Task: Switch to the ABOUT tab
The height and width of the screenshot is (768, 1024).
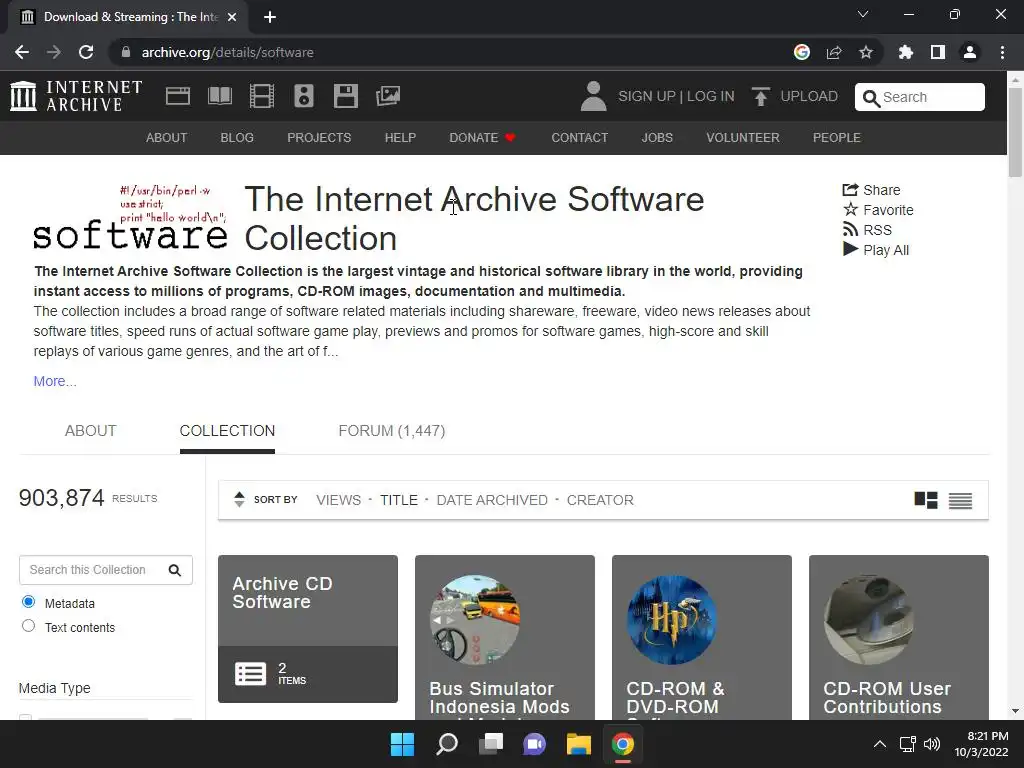Action: pyautogui.click(x=90, y=431)
